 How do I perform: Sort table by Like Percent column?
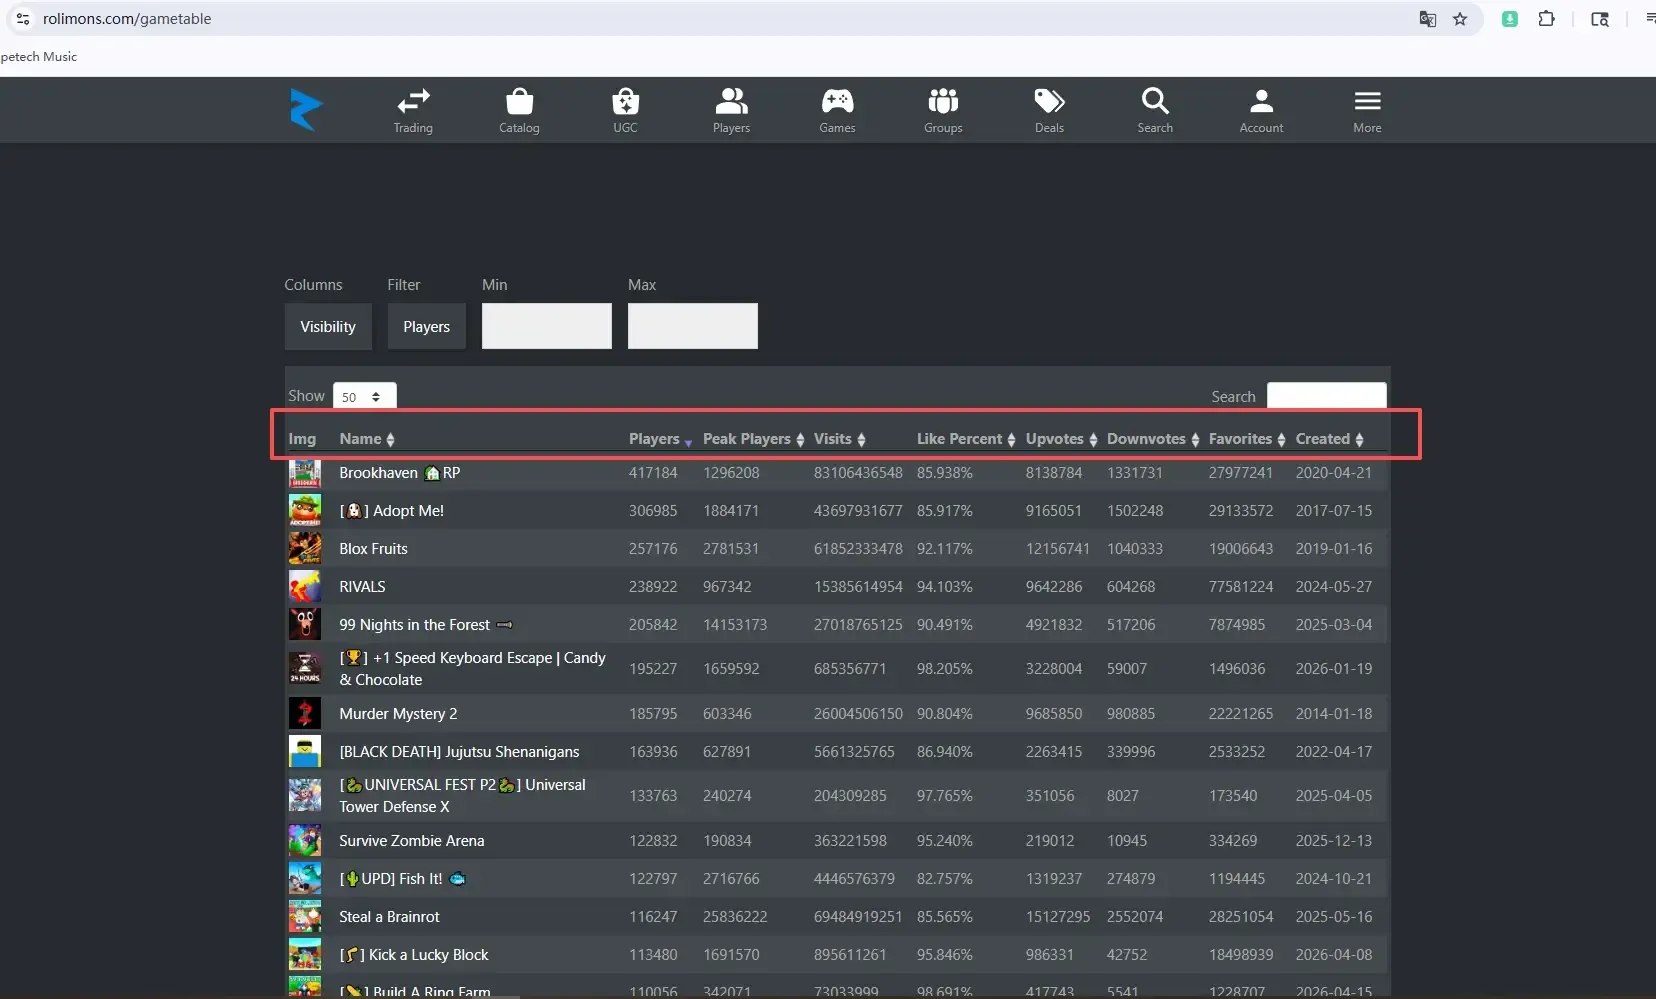(x=966, y=439)
